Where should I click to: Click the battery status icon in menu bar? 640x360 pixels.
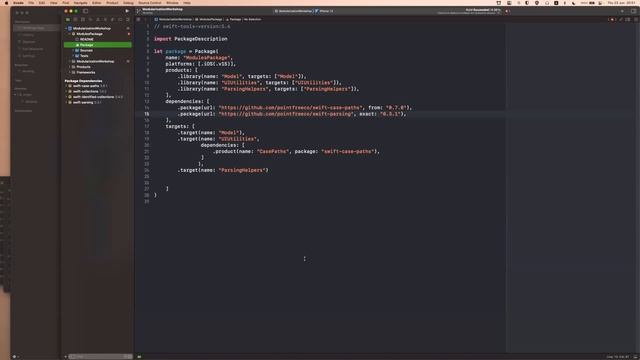point(592,3)
